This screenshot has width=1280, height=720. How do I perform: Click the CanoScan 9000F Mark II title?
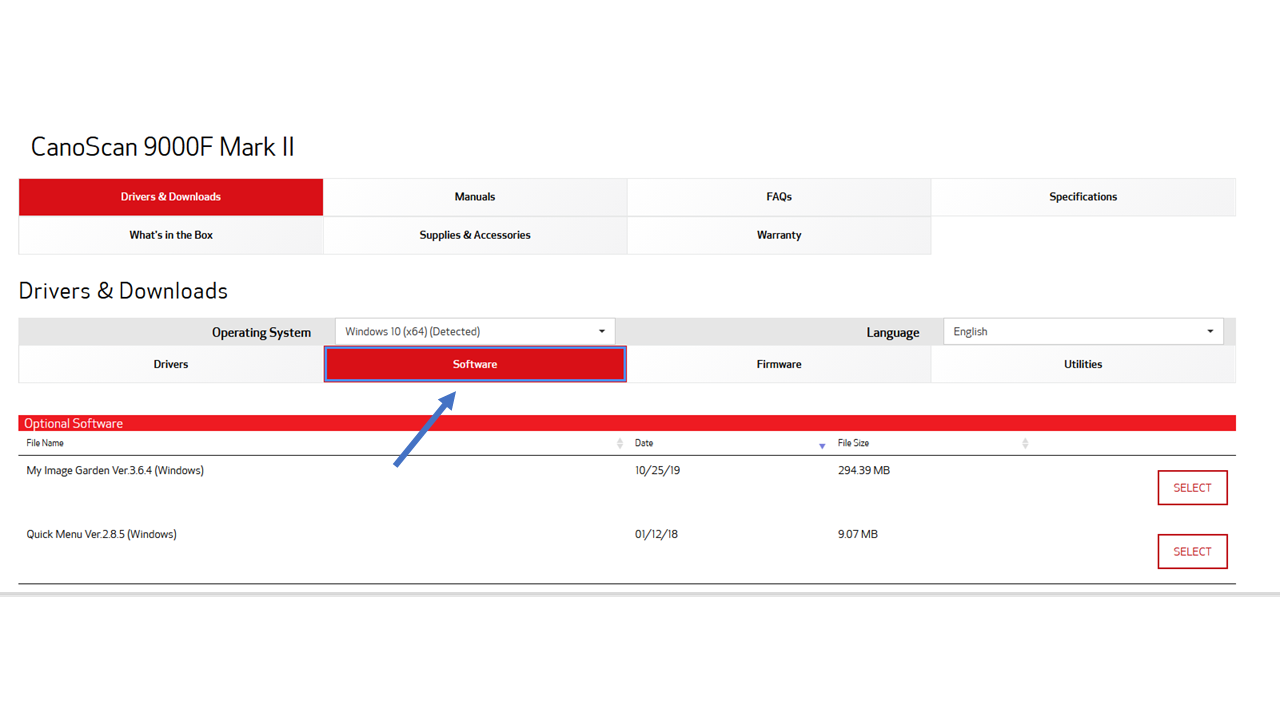click(x=163, y=147)
